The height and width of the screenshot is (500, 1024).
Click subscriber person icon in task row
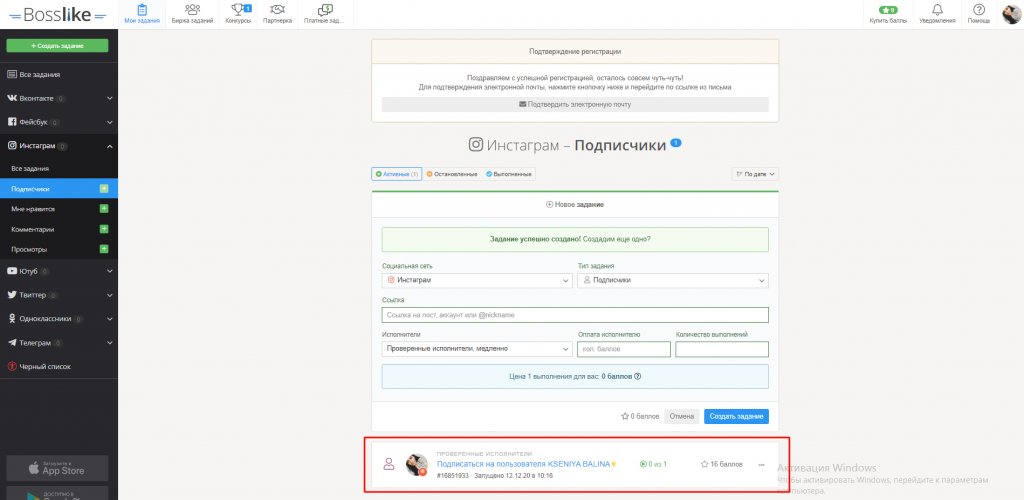click(389, 464)
